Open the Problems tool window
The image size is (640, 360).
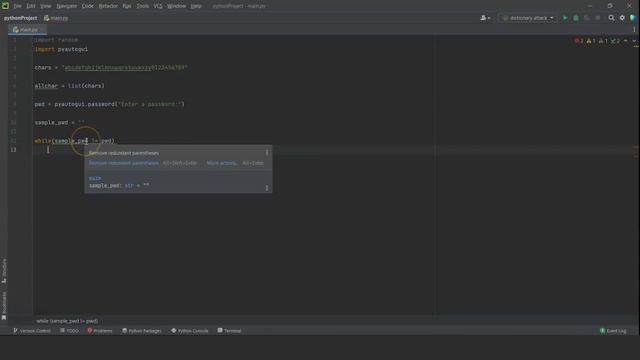coord(100,331)
